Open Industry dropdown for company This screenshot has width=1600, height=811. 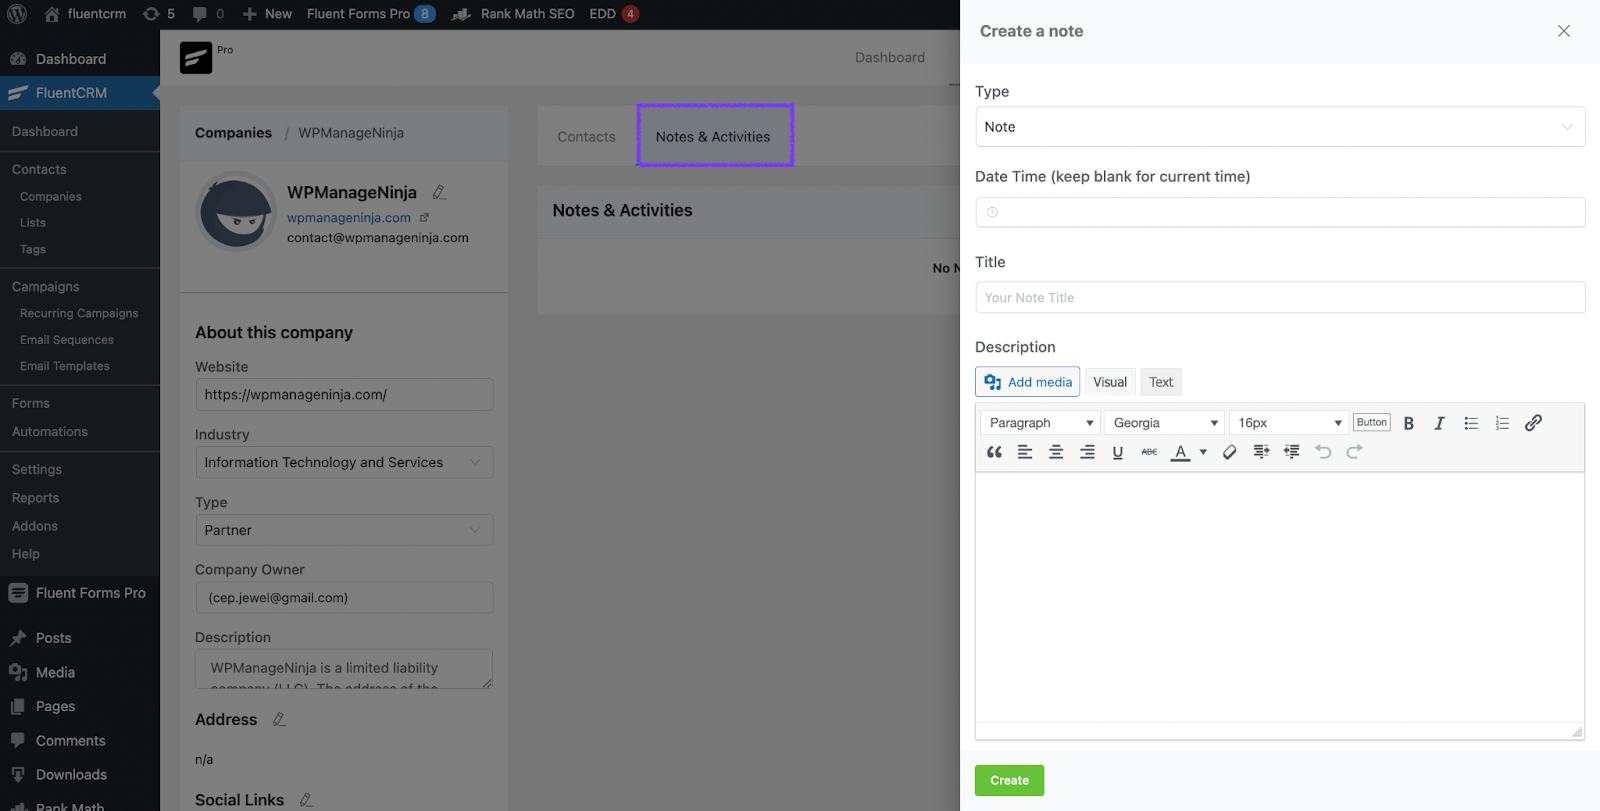(x=344, y=462)
